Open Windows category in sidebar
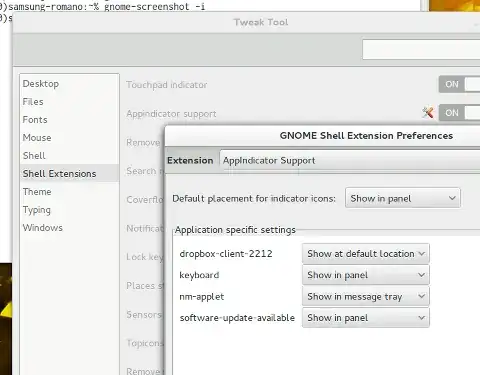 (x=69, y=228)
